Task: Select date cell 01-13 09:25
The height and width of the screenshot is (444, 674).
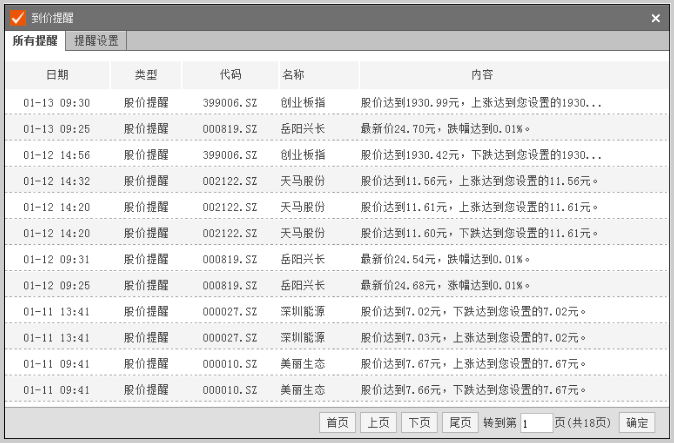Action: click(x=57, y=129)
